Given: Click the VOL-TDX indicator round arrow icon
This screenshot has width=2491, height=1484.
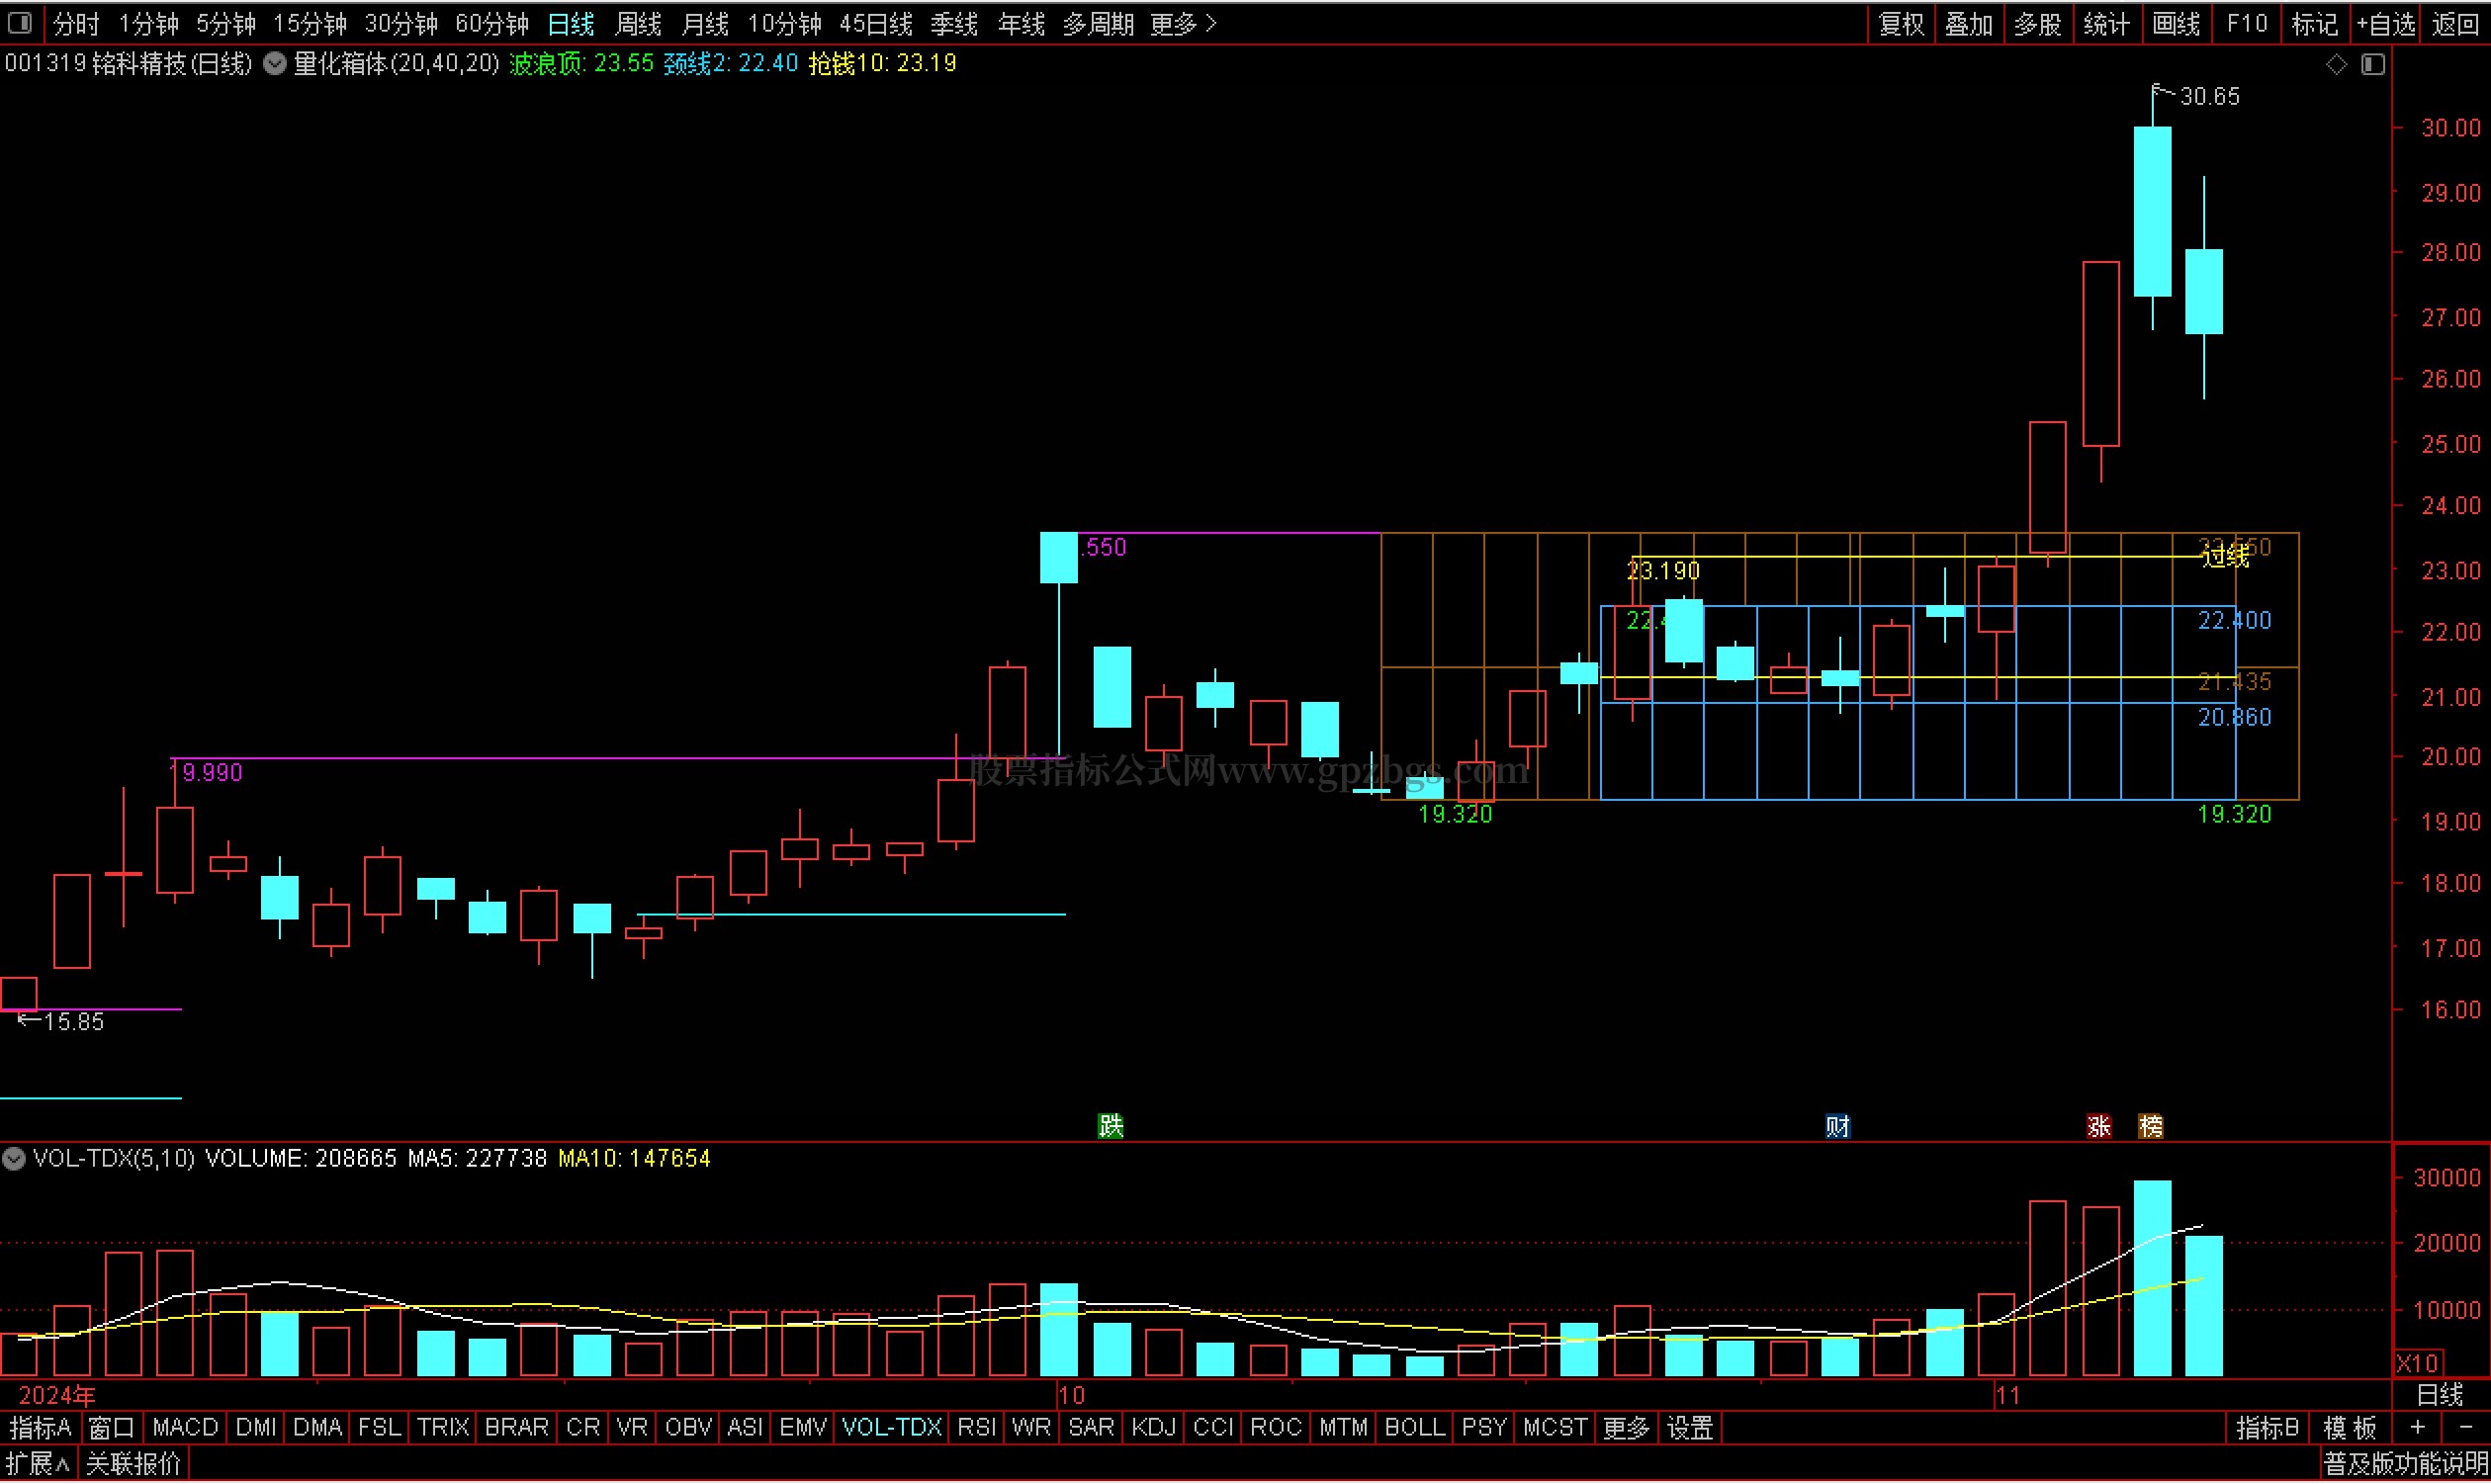Looking at the screenshot, I should pyautogui.click(x=14, y=1159).
